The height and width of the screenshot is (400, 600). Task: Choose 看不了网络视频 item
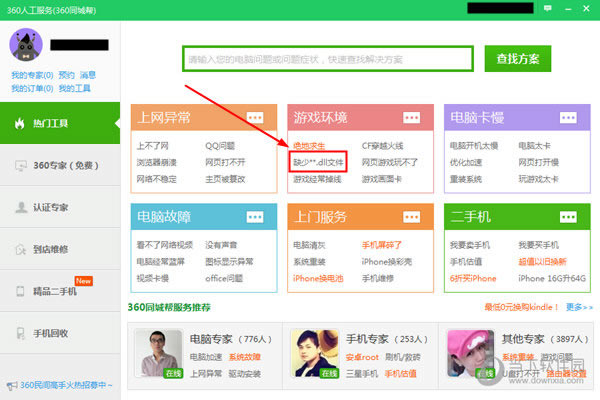tap(165, 245)
